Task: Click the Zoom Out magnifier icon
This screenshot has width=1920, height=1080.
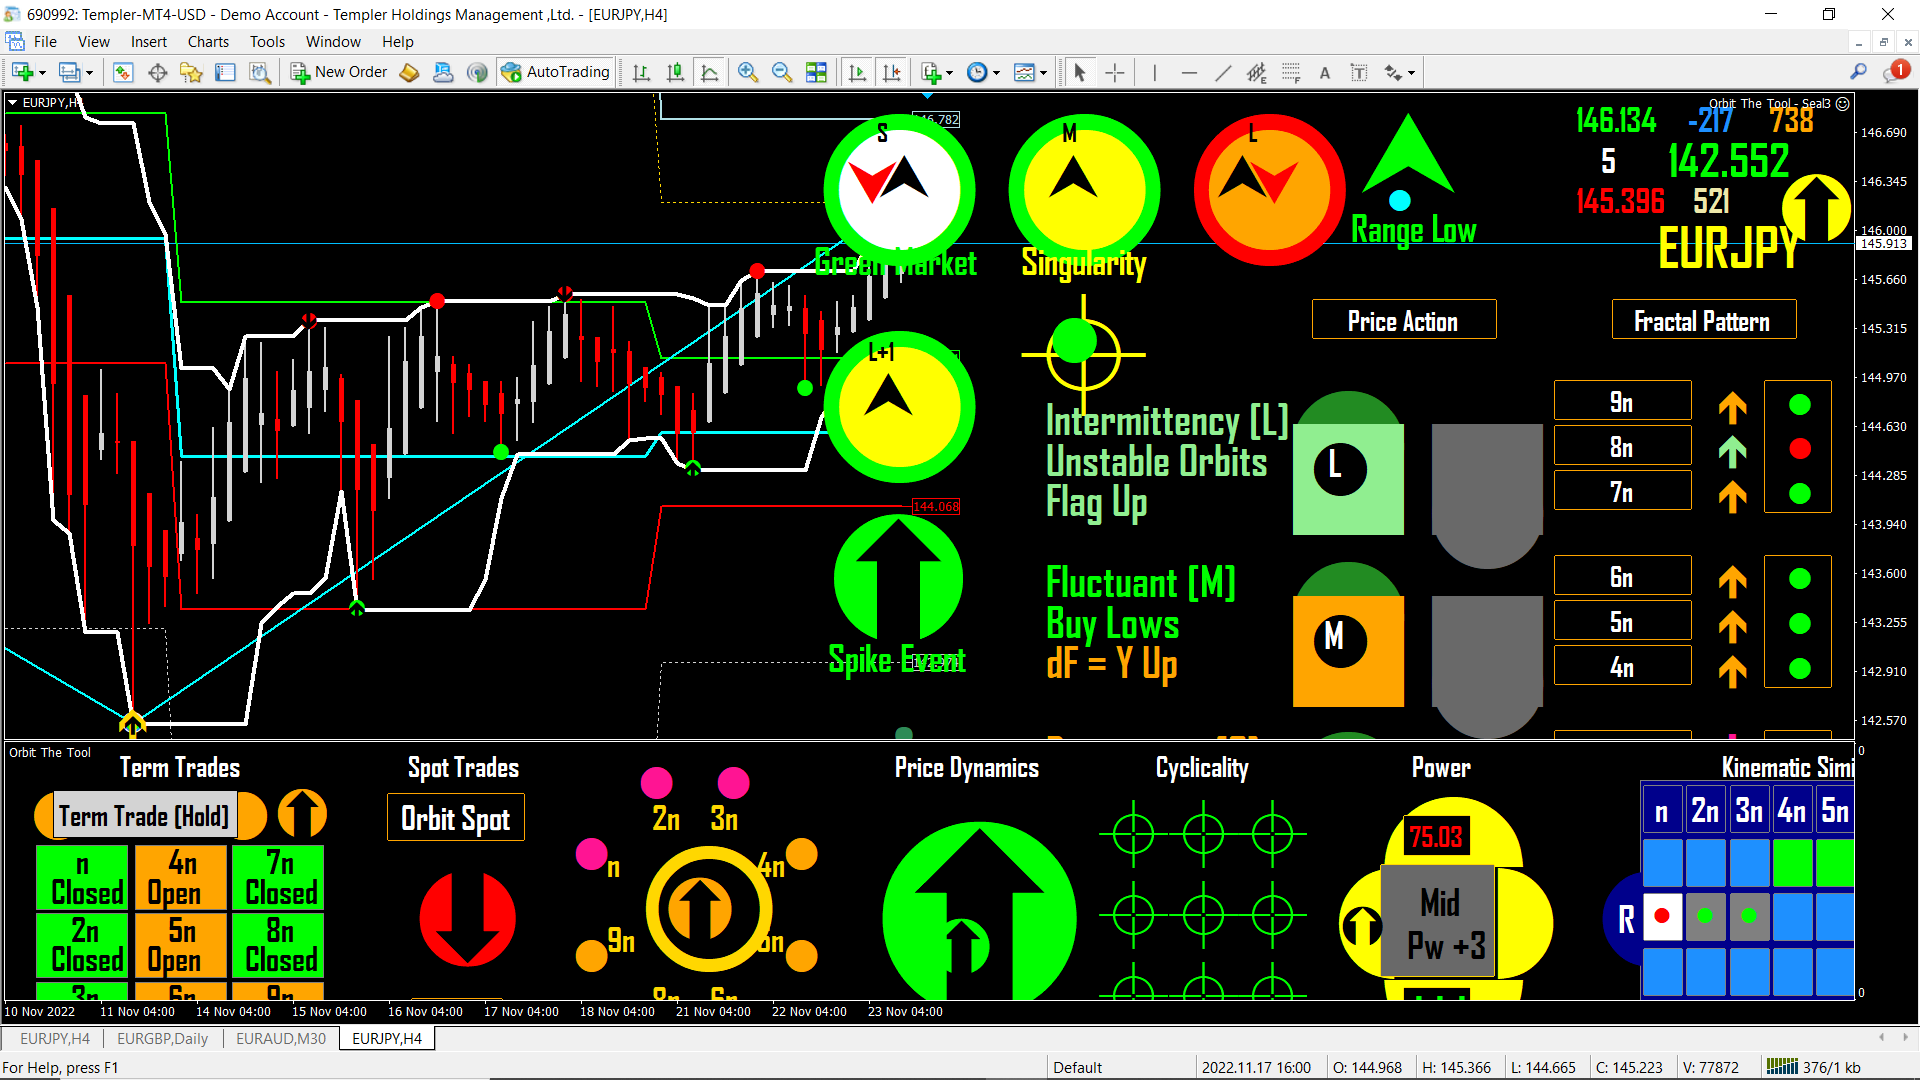Action: coord(782,72)
